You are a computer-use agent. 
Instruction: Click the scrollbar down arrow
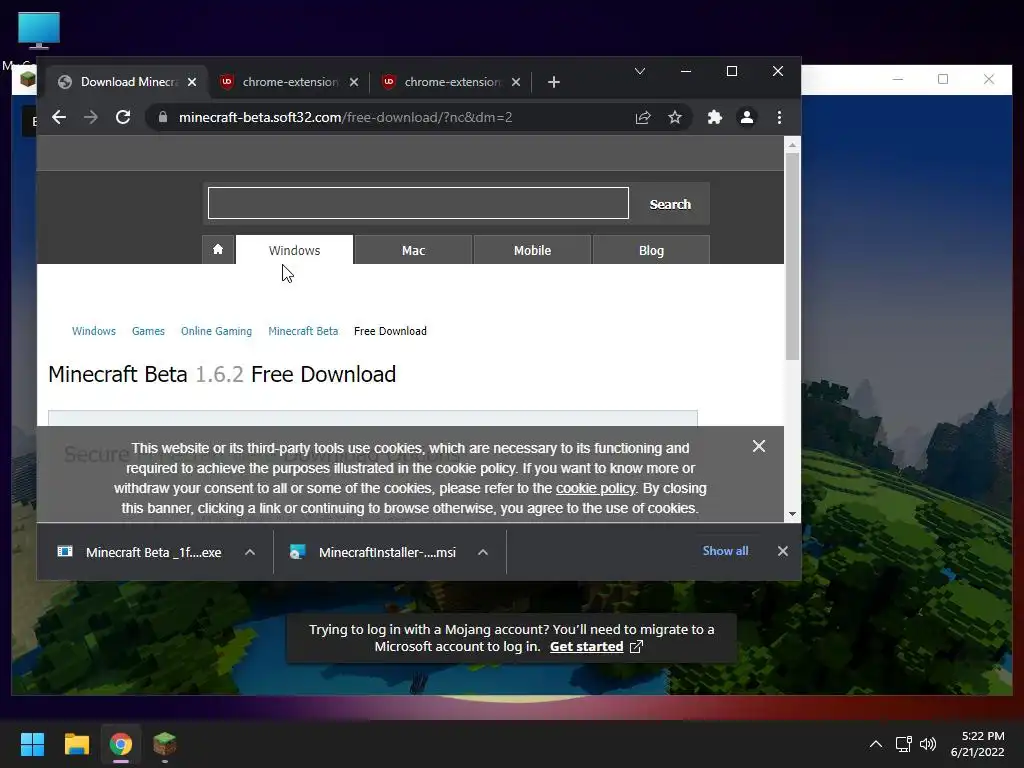[x=792, y=514]
